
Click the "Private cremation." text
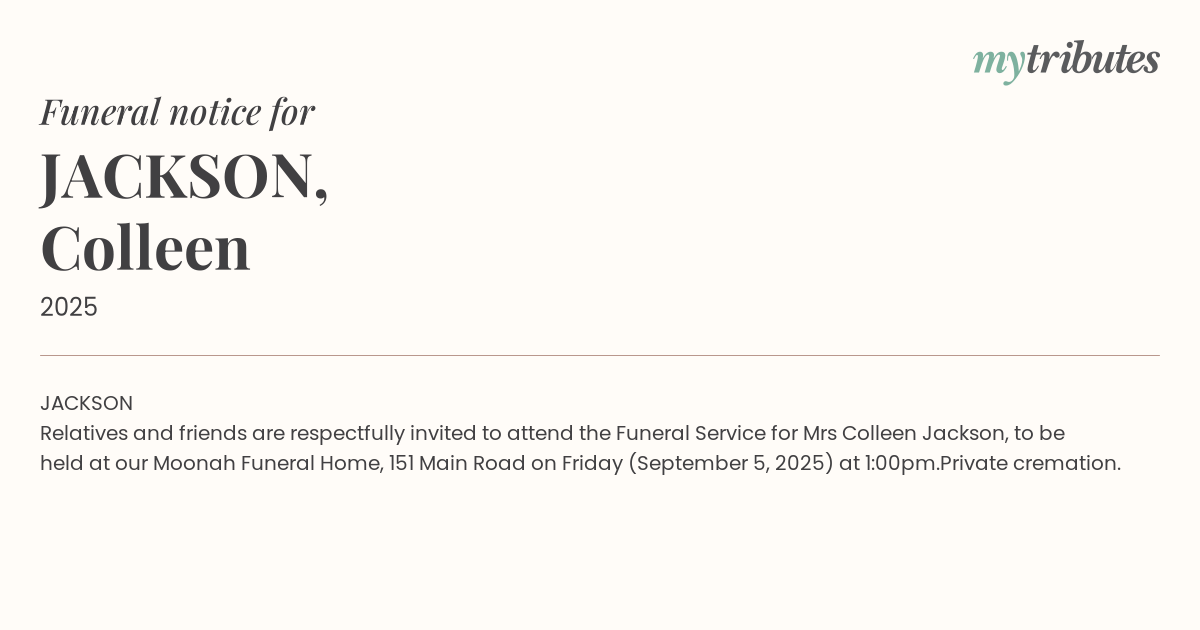pos(1030,463)
